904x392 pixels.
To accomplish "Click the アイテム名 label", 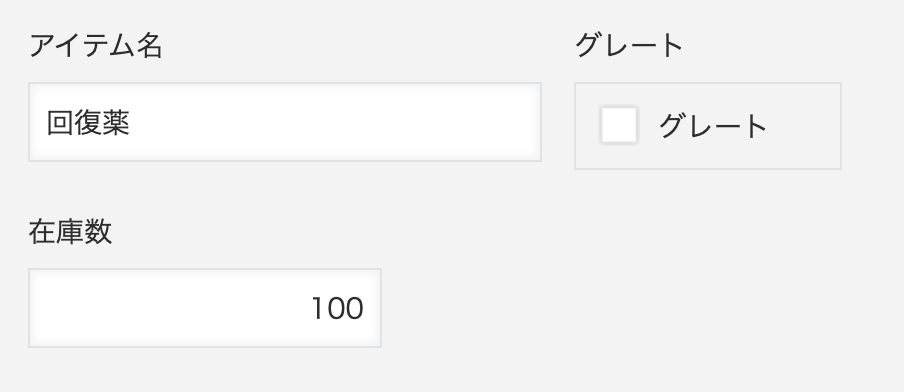I will [x=96, y=46].
